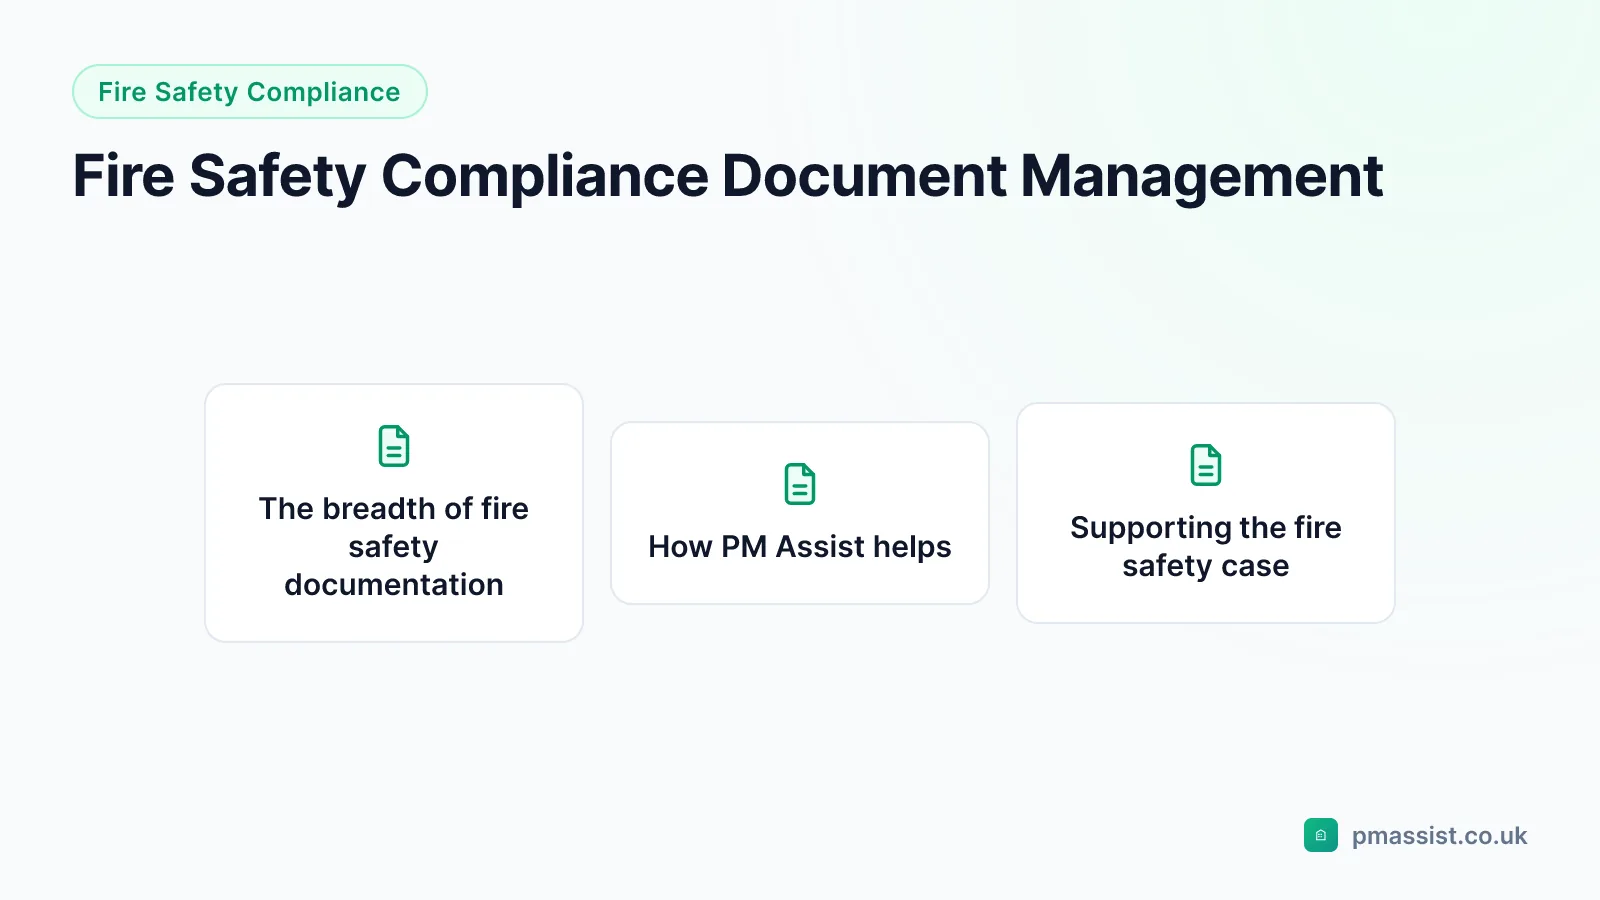Click document icon above 'Supporting the fire safety case'
Viewport: 1600px width, 900px height.
coord(1206,465)
